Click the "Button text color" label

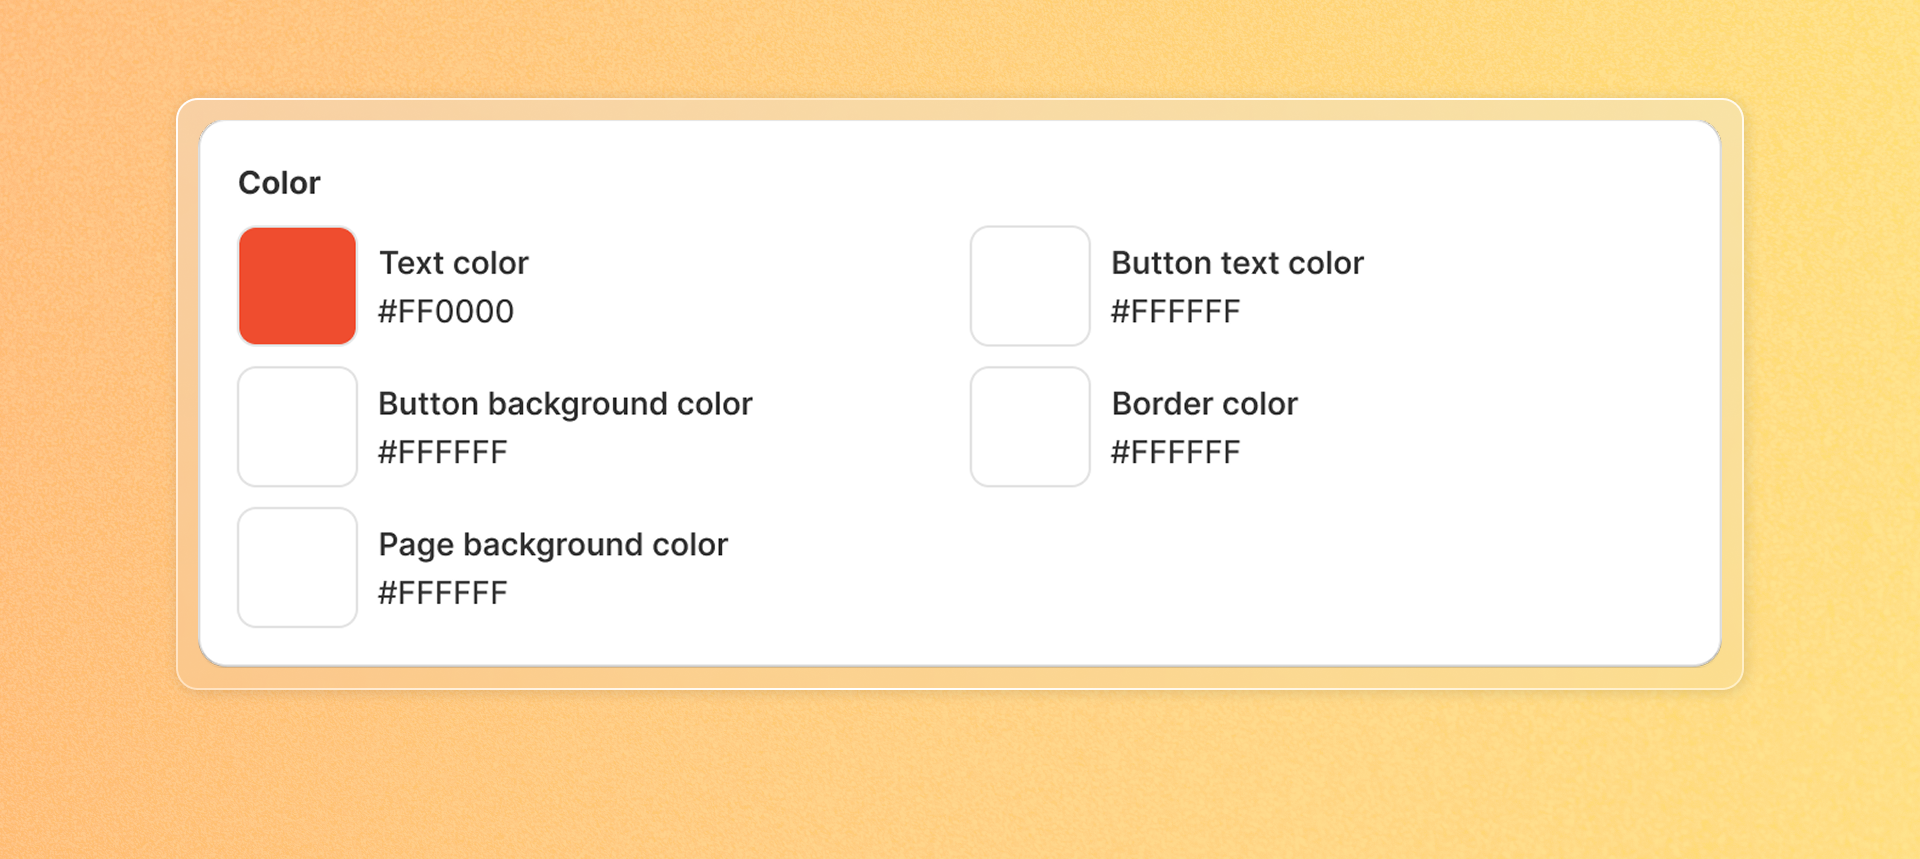1237,263
